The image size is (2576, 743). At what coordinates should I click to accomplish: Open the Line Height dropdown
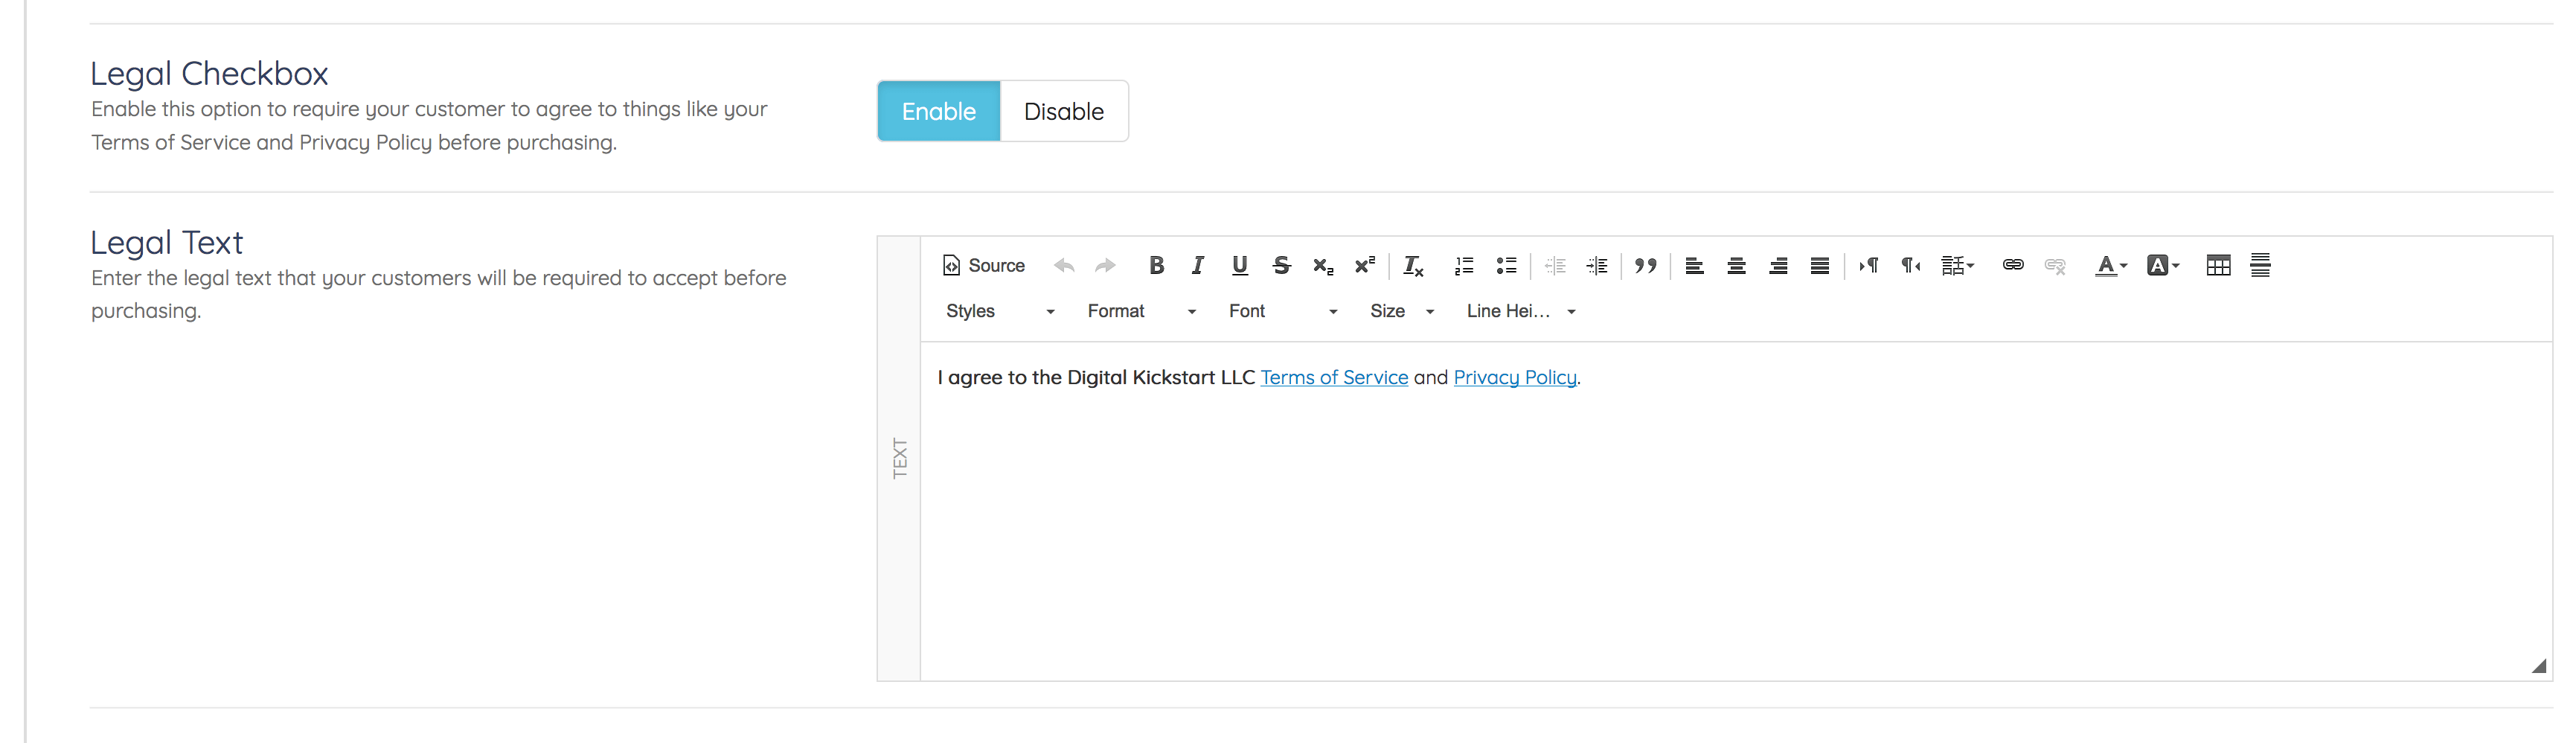click(x=1521, y=311)
